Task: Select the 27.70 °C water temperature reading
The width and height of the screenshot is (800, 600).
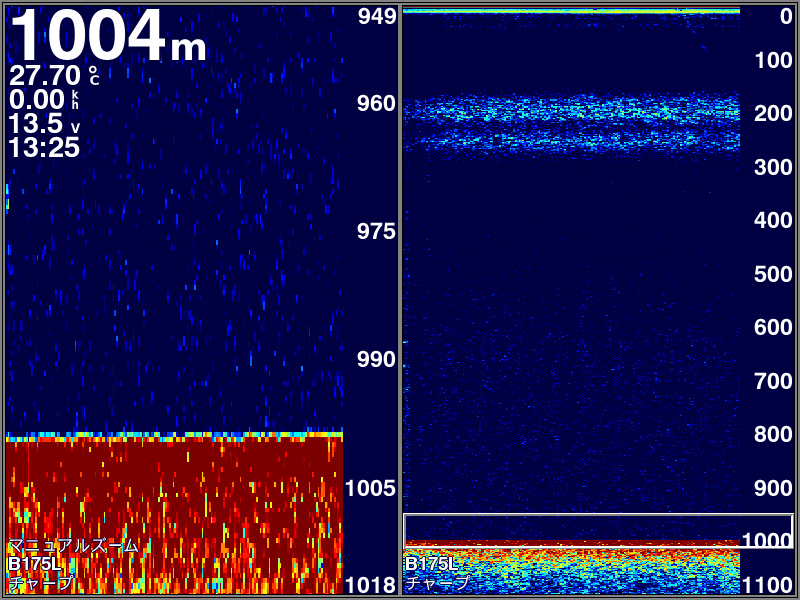Action: click(54, 76)
